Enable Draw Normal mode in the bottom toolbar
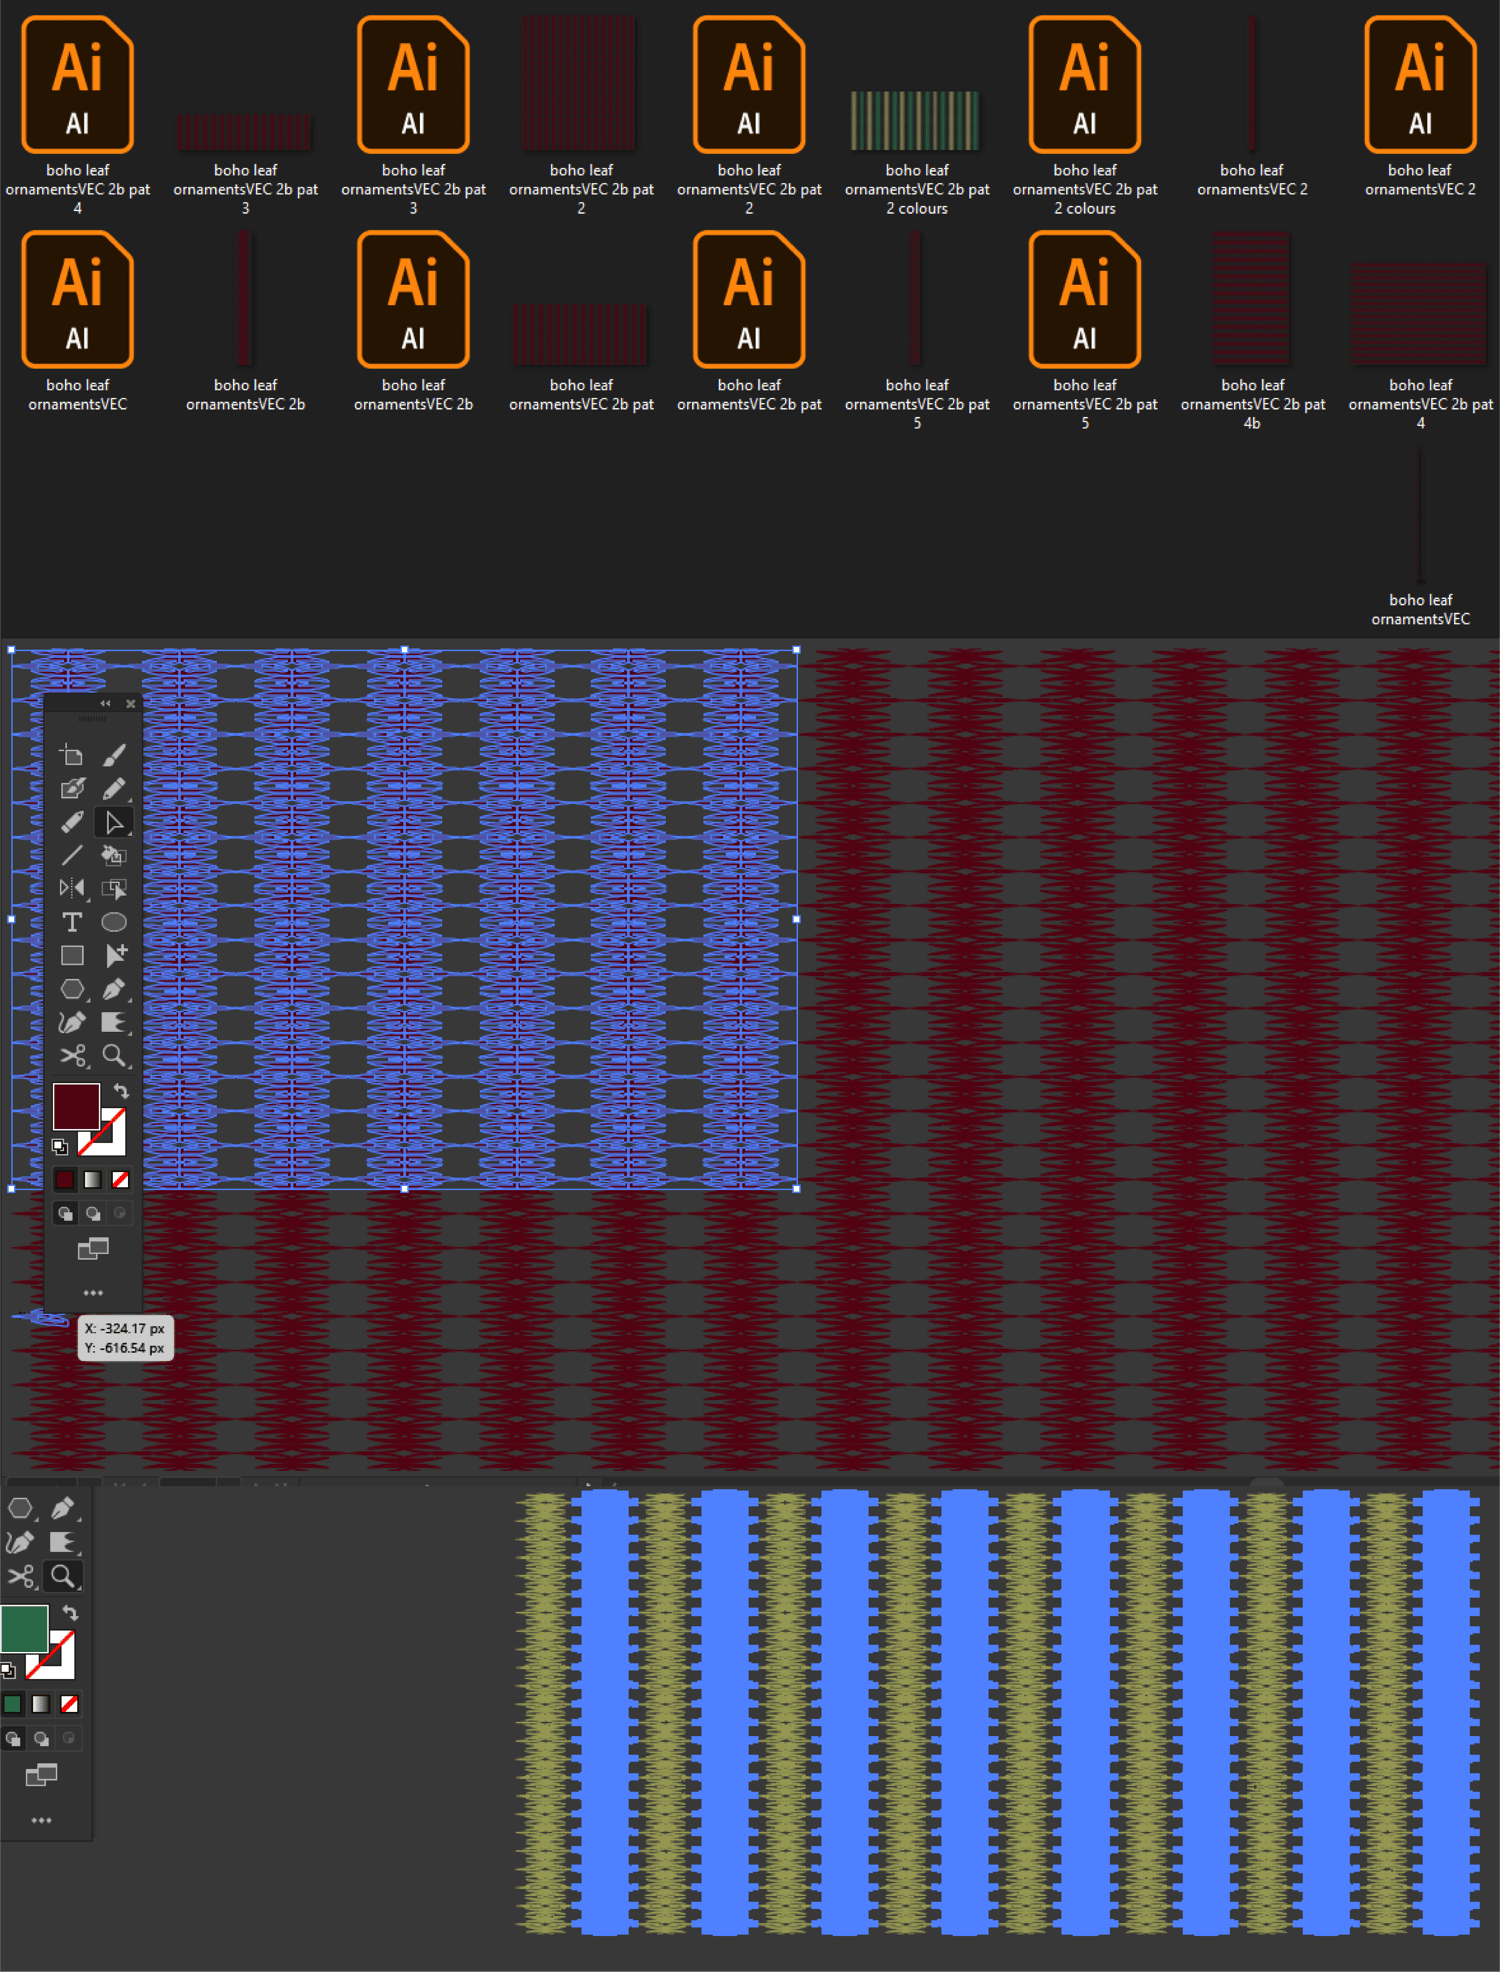The width and height of the screenshot is (1500, 1972). click(13, 1738)
